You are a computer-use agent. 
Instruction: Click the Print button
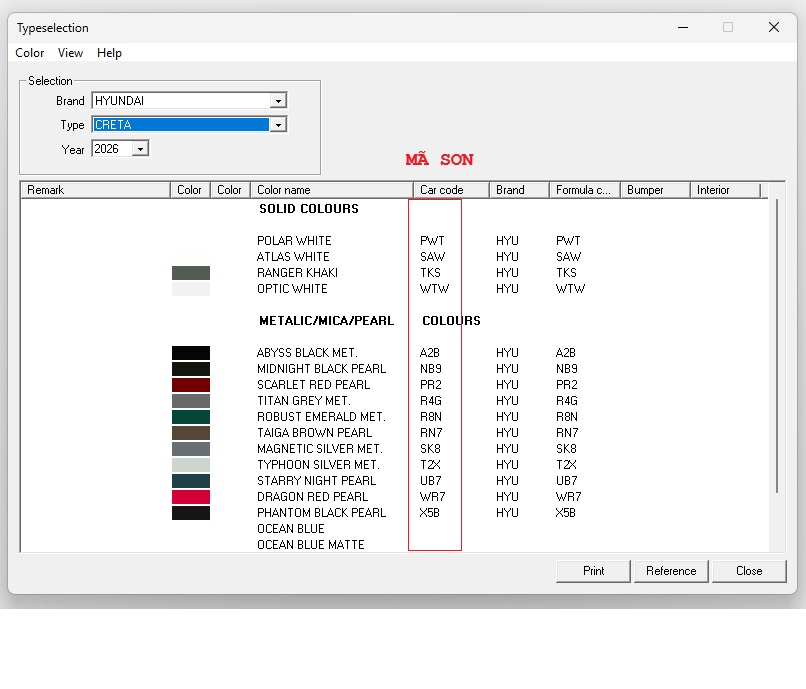593,571
